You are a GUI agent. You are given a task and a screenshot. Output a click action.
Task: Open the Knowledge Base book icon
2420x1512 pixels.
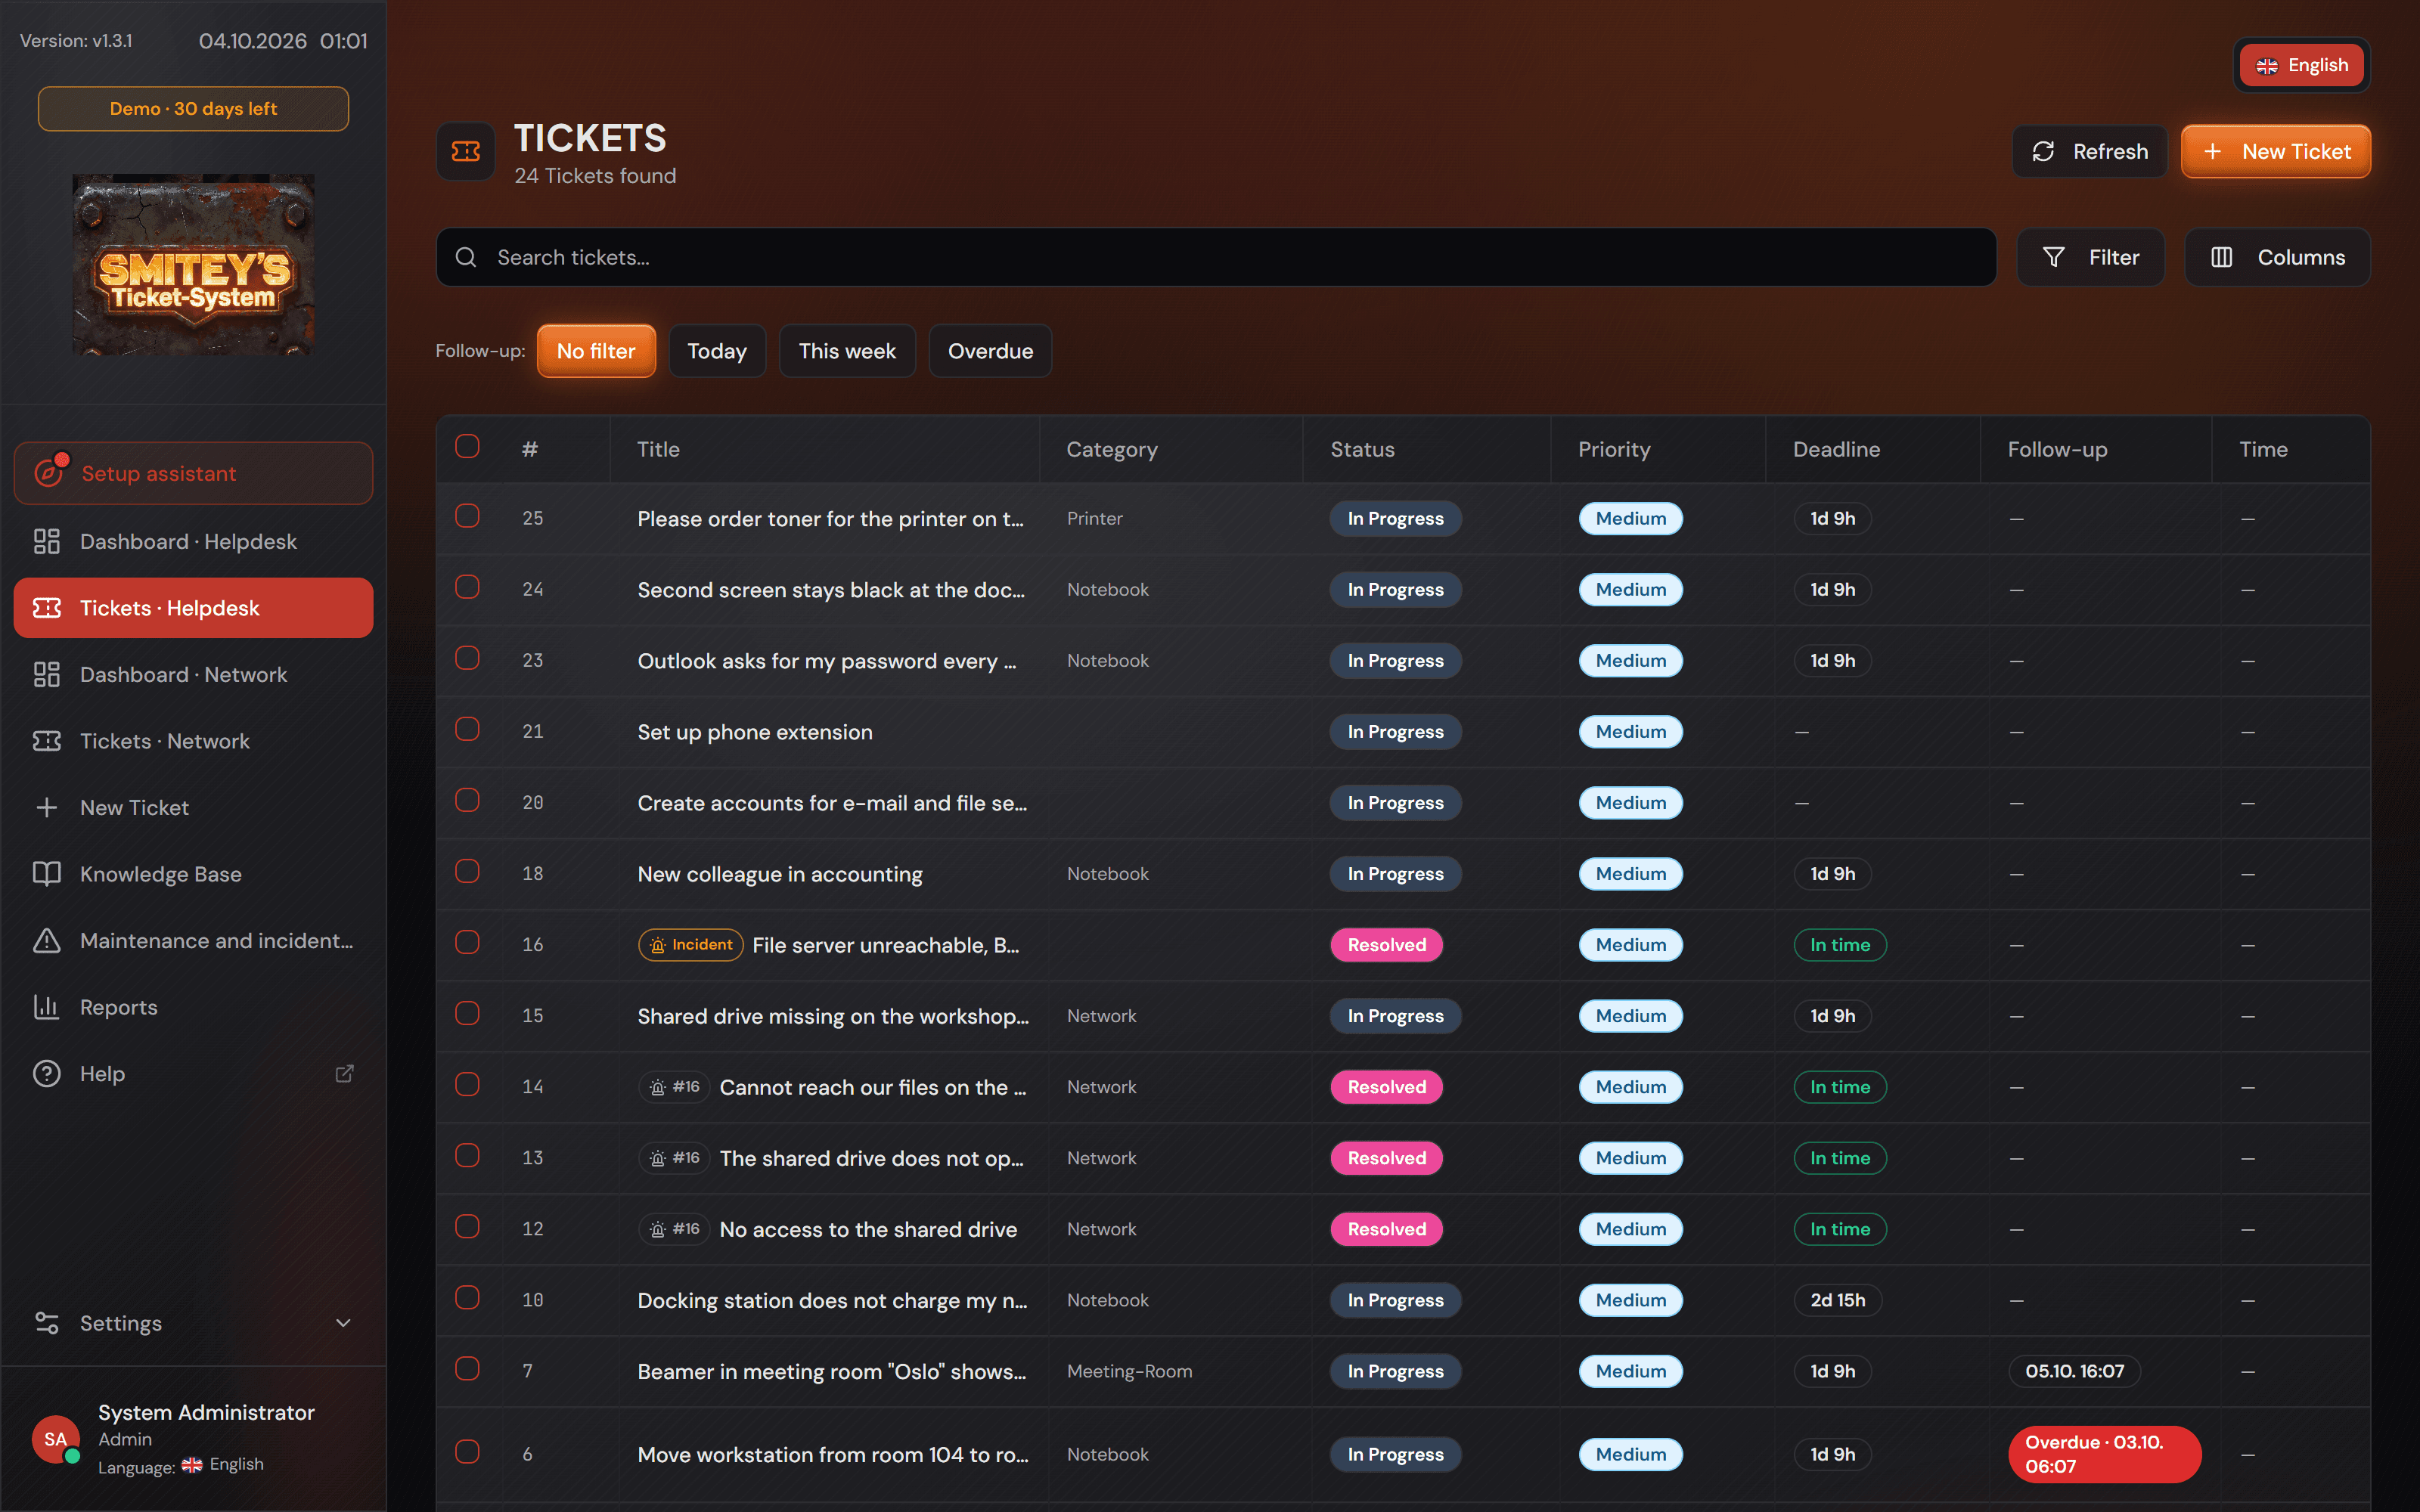pyautogui.click(x=47, y=874)
